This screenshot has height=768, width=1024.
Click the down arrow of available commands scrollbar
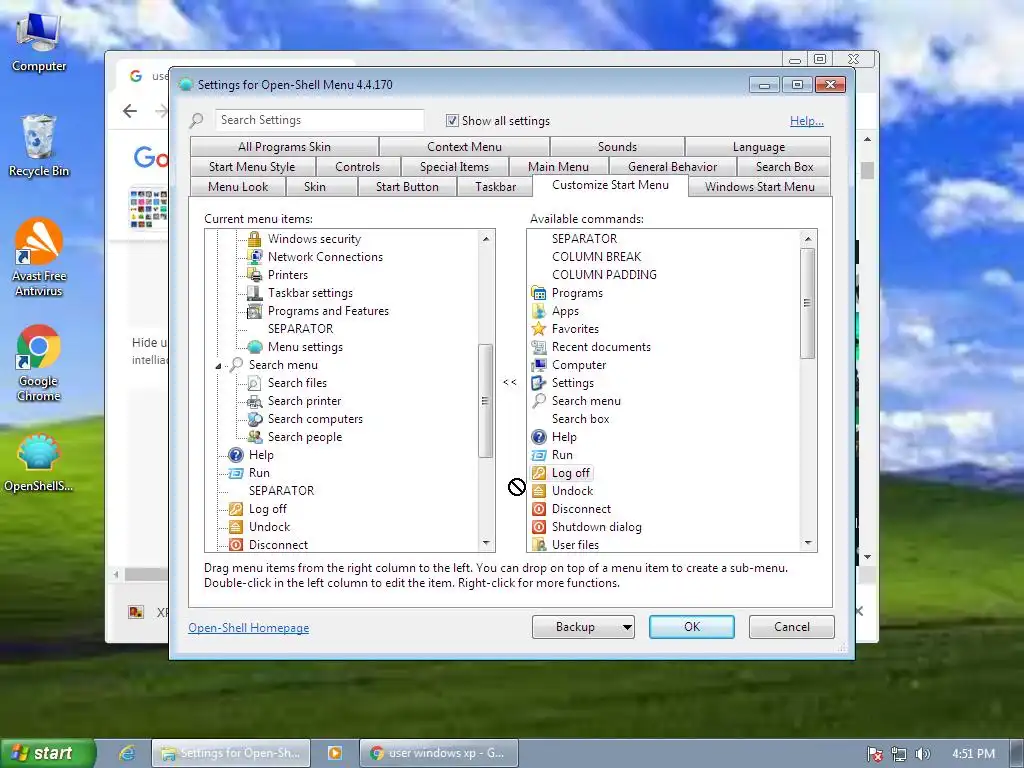pyautogui.click(x=808, y=543)
